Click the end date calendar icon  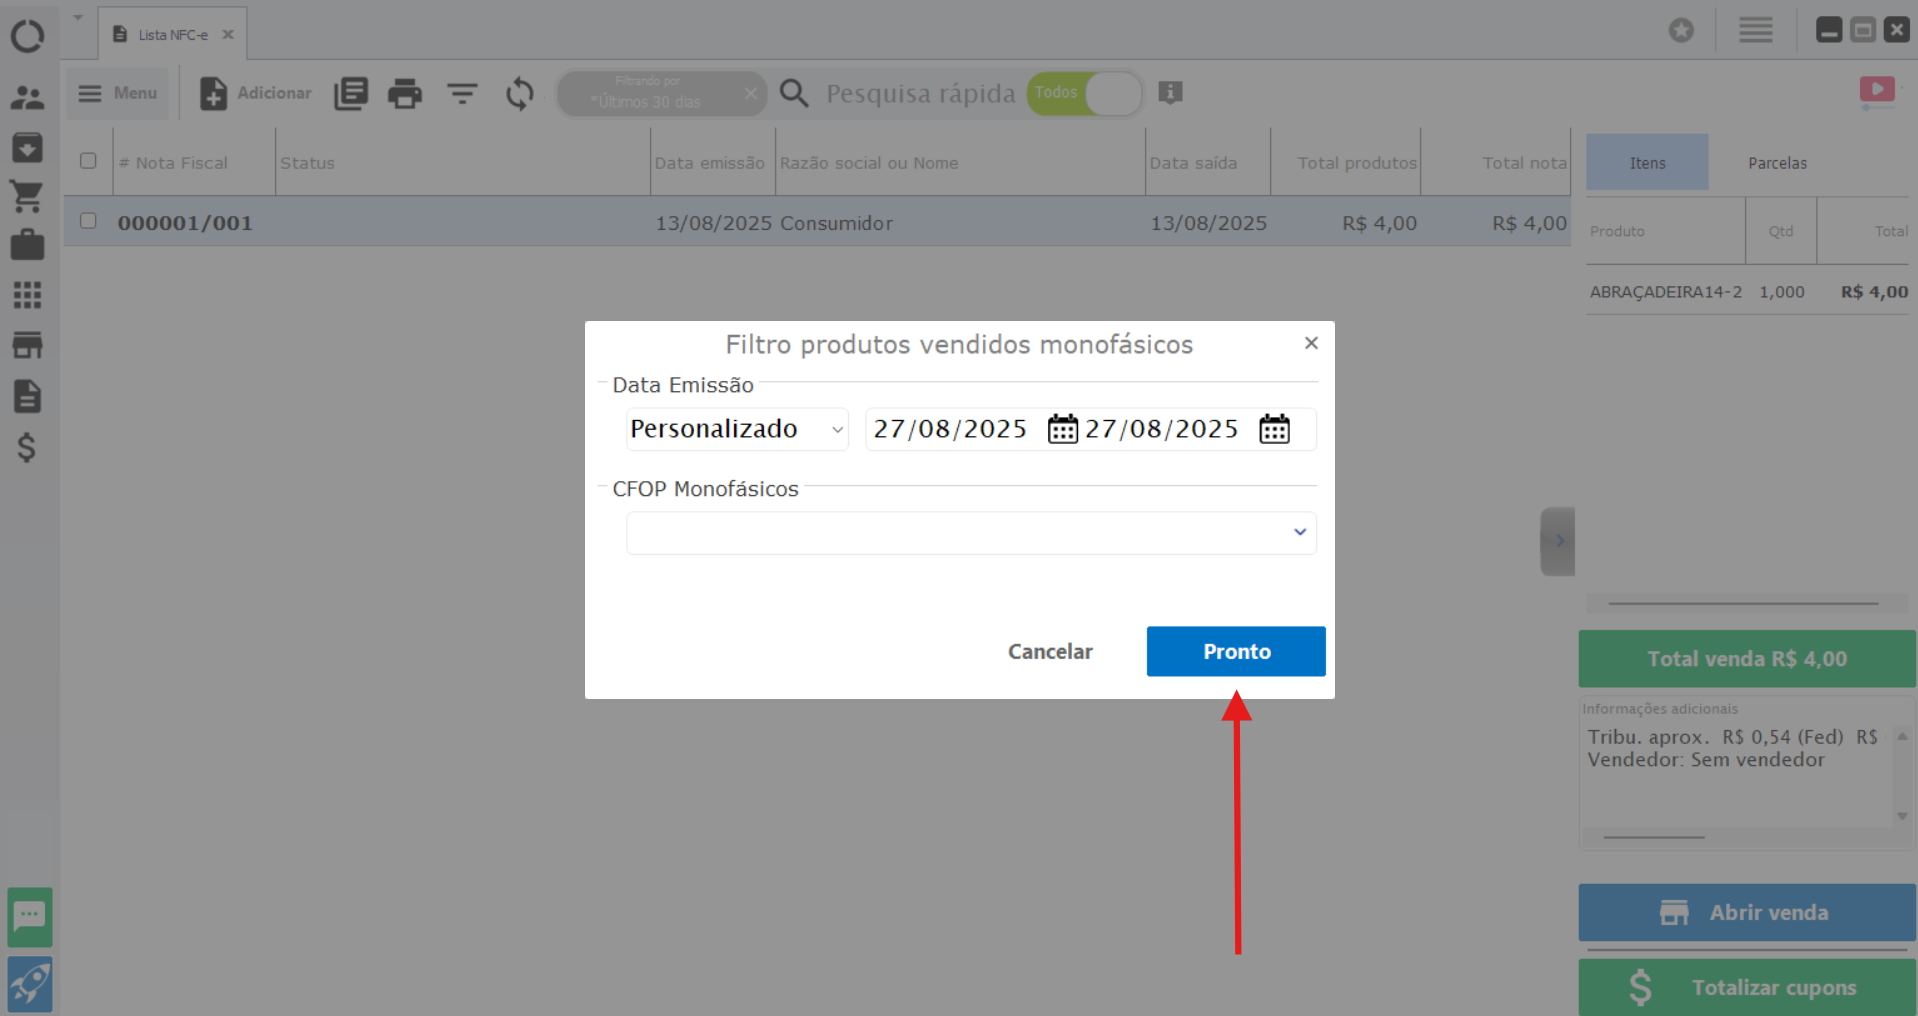(1274, 429)
